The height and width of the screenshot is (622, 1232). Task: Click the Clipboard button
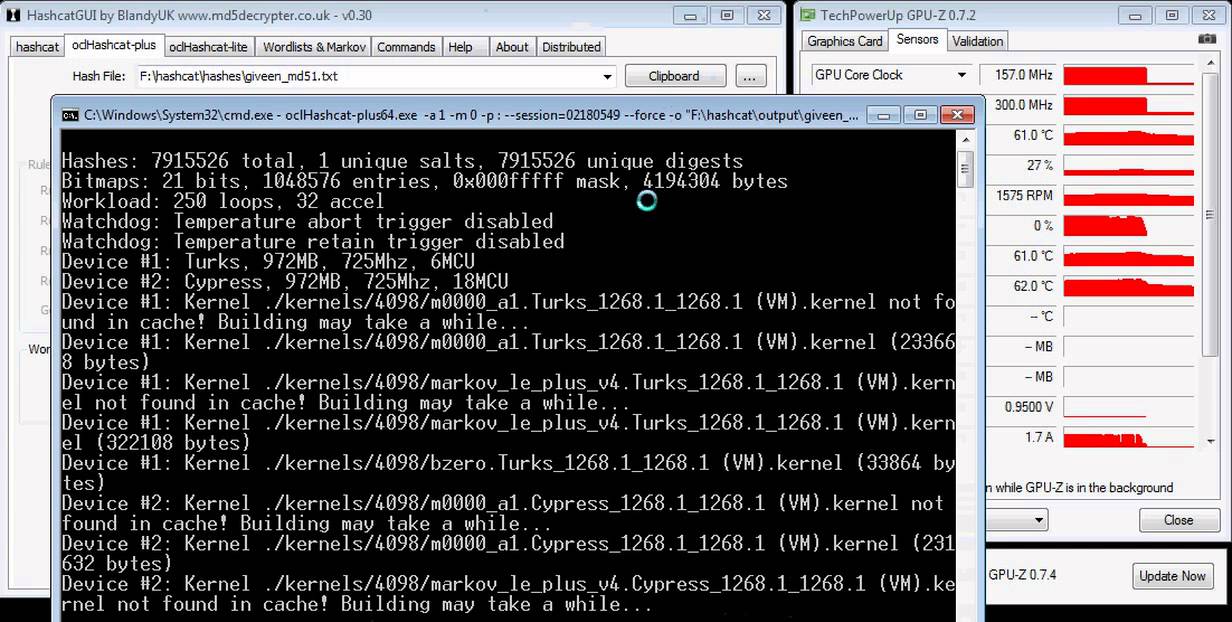tap(674, 76)
